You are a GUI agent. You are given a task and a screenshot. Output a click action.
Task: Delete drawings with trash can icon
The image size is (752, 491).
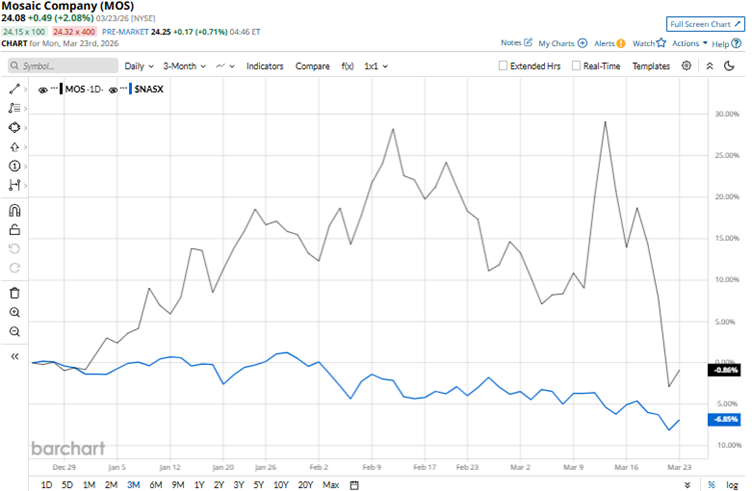coord(14,293)
